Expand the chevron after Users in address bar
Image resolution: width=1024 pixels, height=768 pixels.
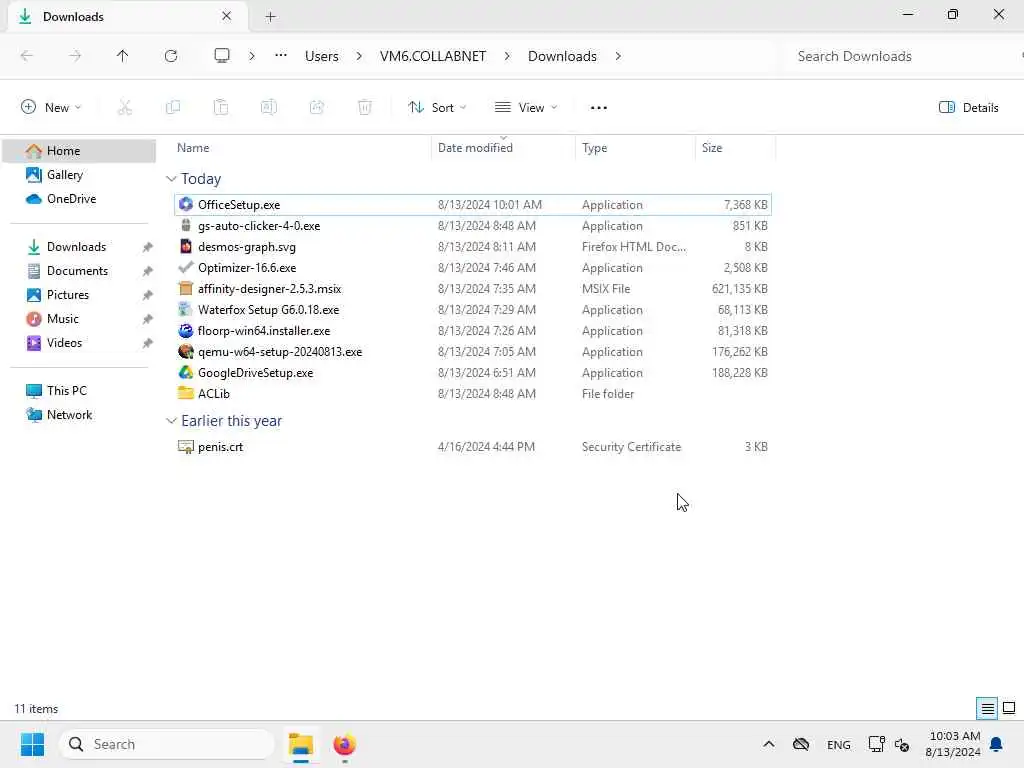[x=359, y=56]
